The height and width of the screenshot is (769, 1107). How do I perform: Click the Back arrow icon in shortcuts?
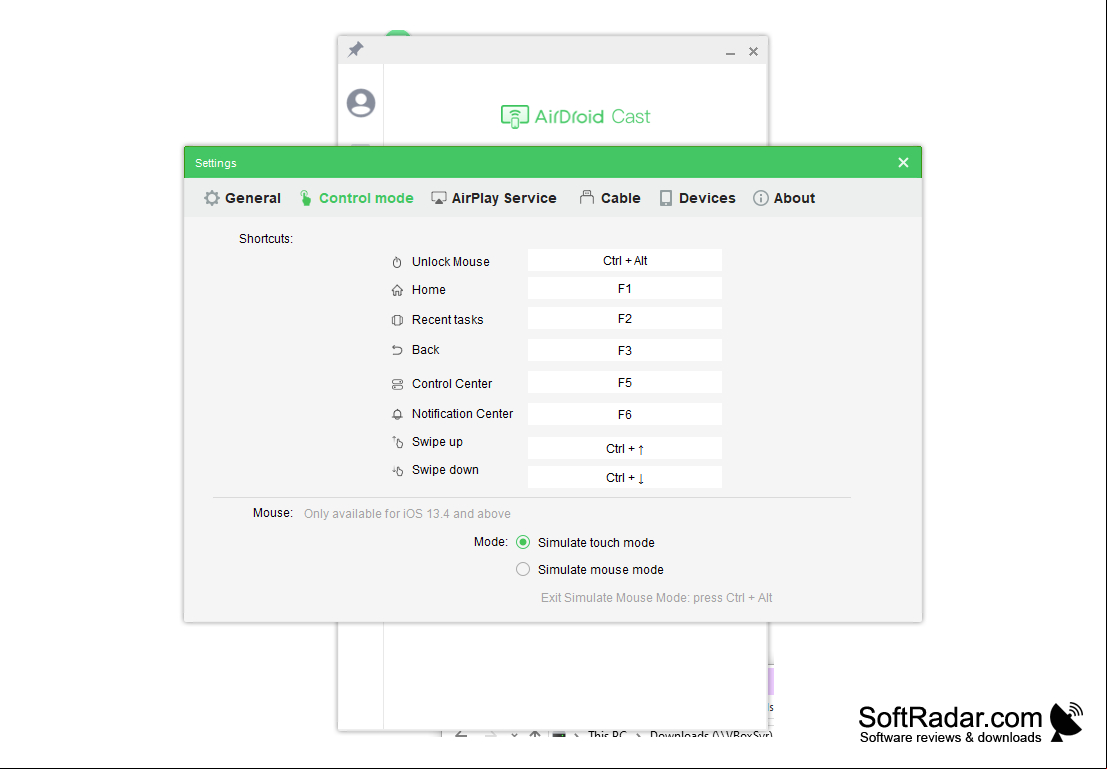397,350
